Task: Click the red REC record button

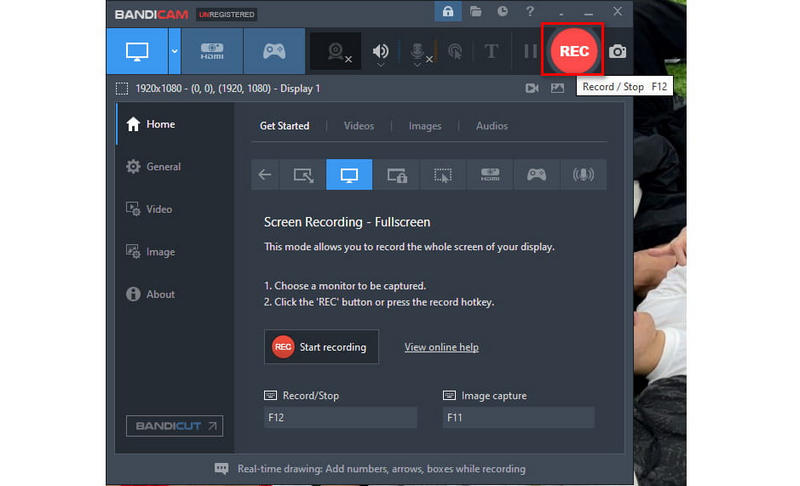Action: pos(575,52)
